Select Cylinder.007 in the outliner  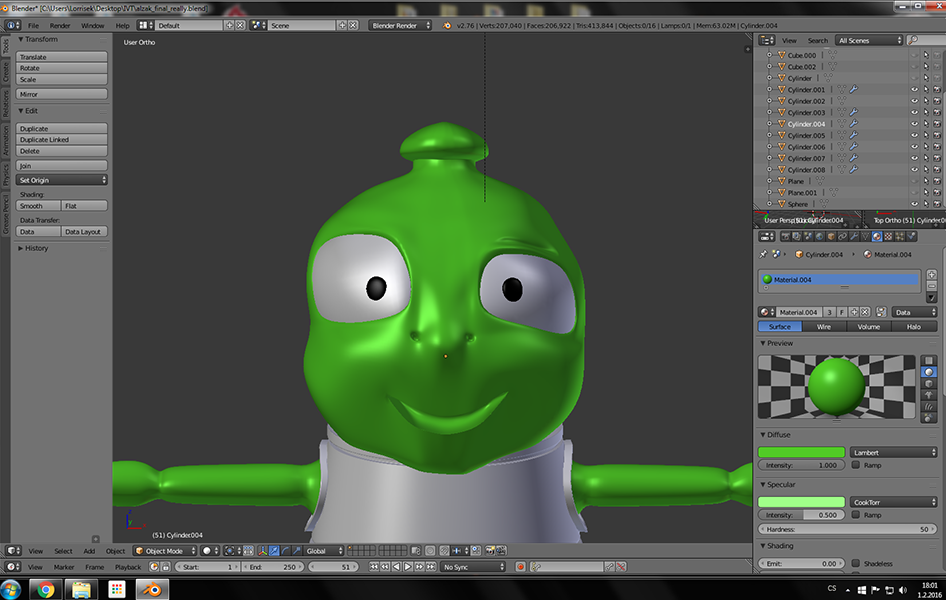click(x=806, y=158)
